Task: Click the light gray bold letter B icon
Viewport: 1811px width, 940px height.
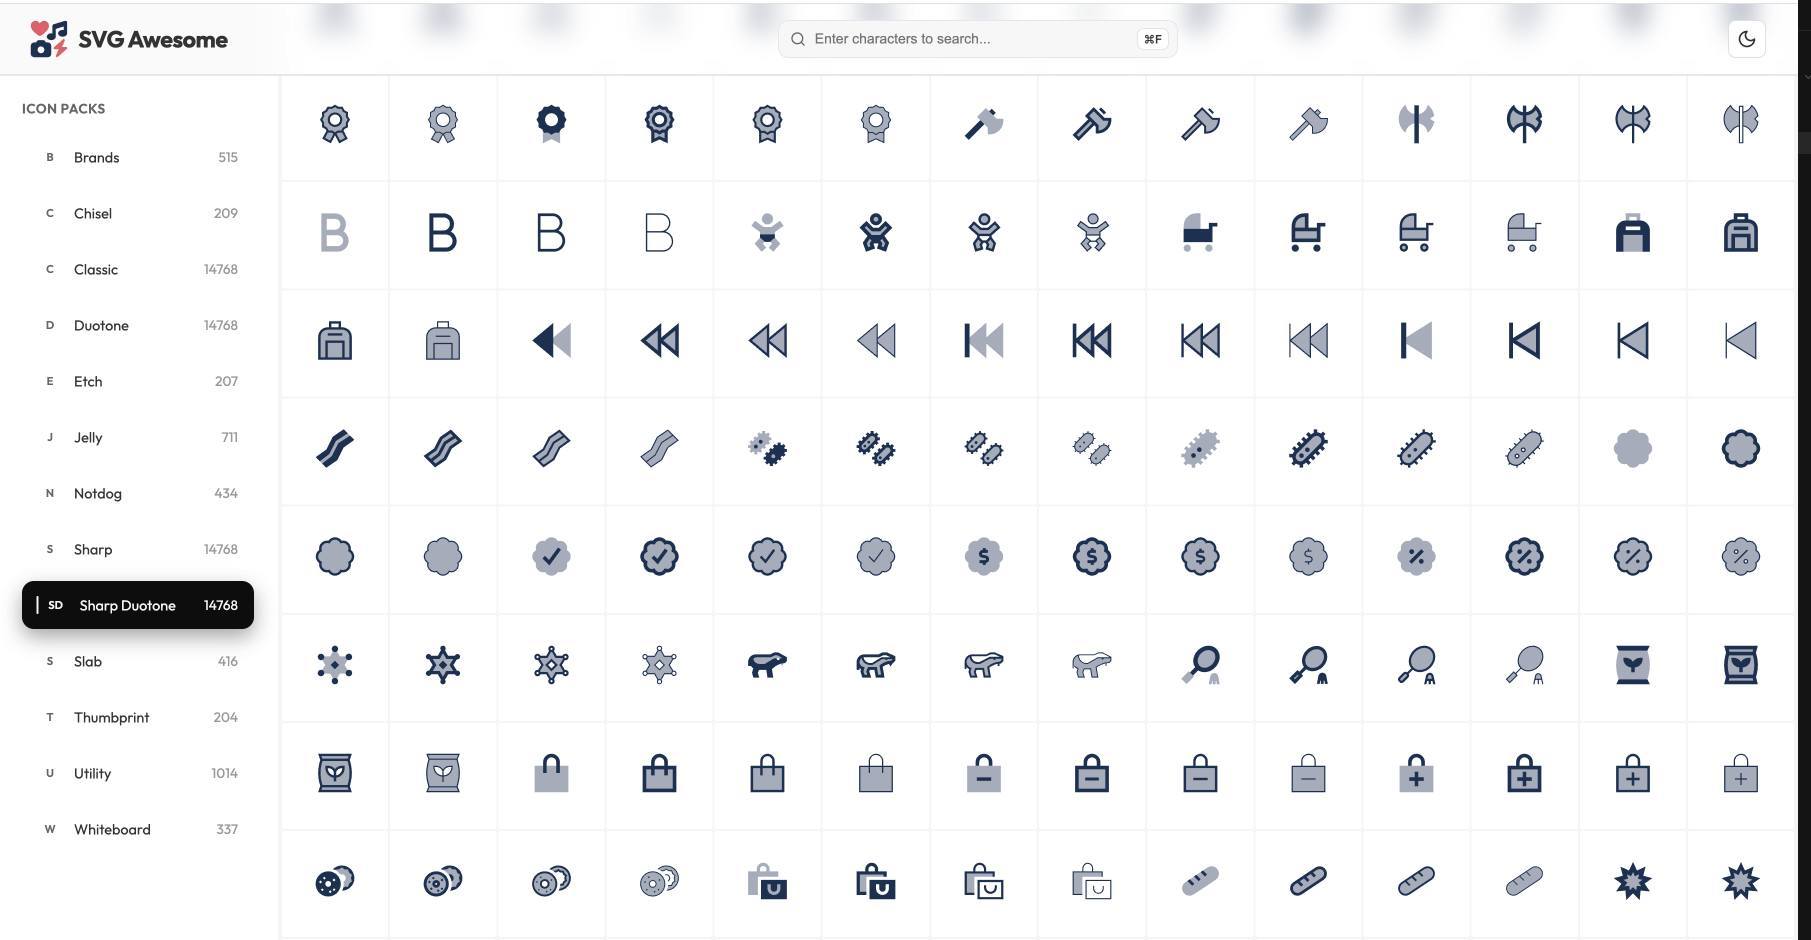Action: pyautogui.click(x=334, y=233)
